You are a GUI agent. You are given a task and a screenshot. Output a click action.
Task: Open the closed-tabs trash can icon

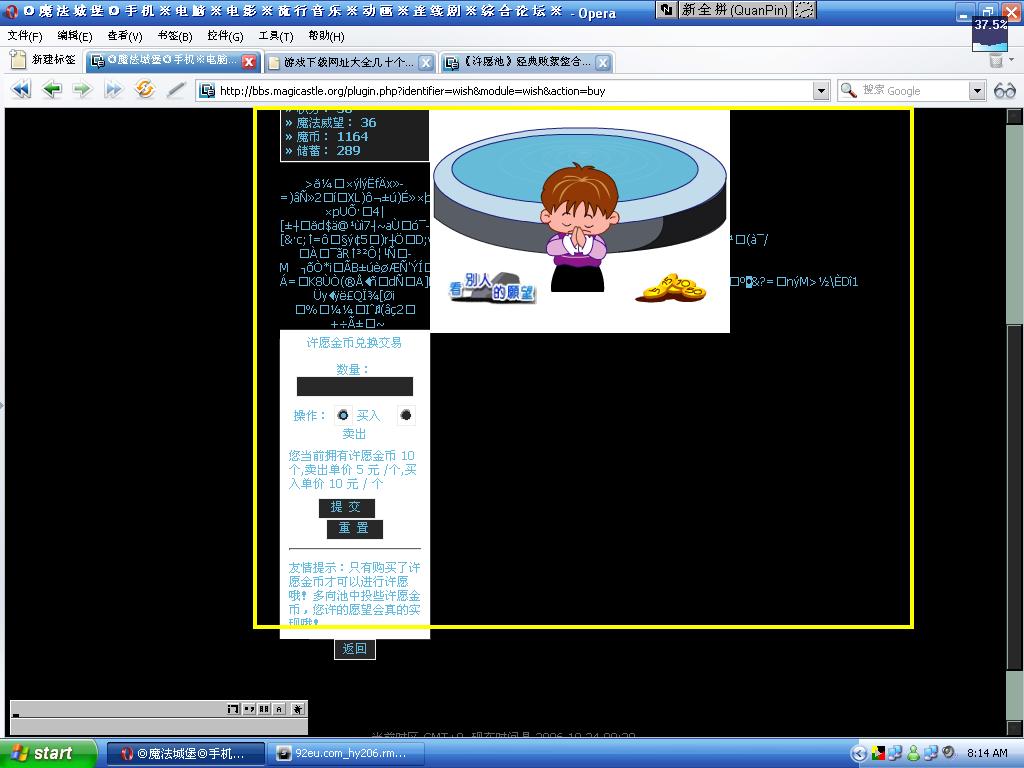[x=996, y=60]
